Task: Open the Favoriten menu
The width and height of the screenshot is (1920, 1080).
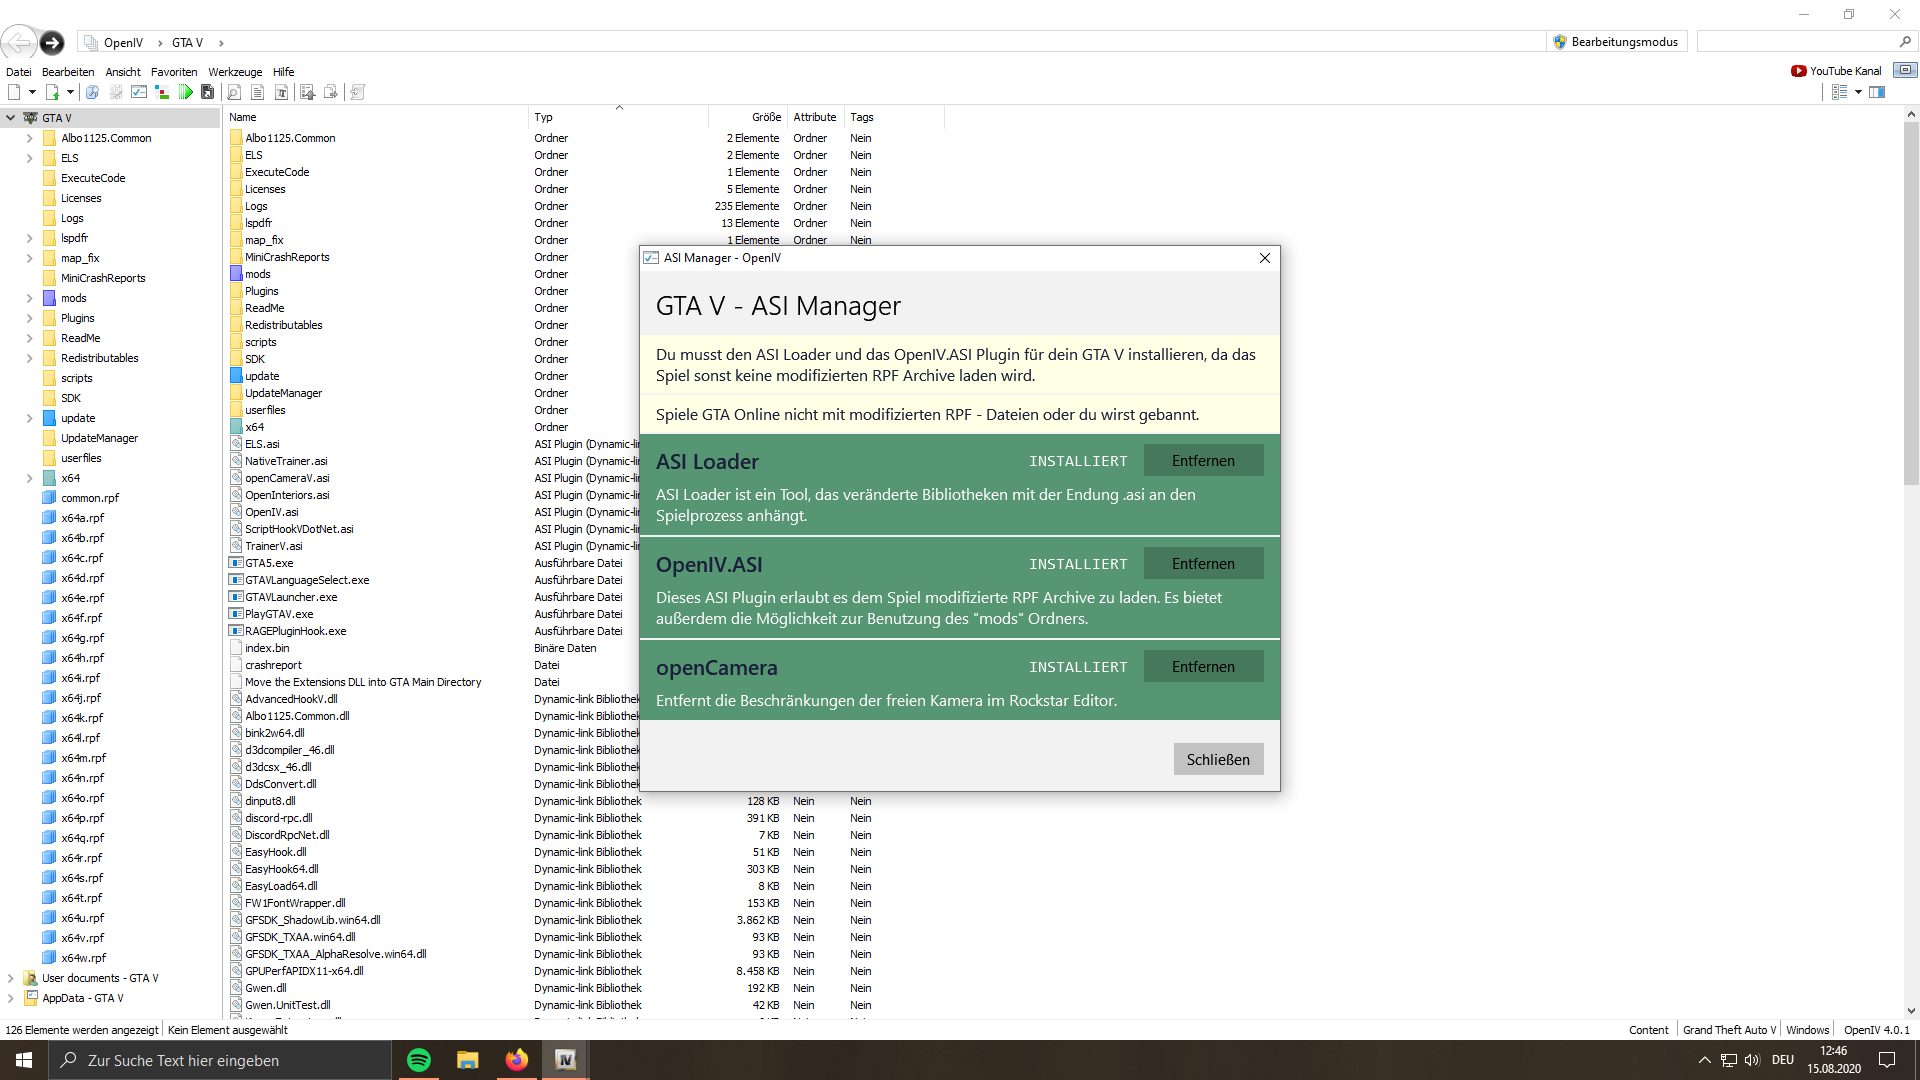Action: pyautogui.click(x=174, y=72)
